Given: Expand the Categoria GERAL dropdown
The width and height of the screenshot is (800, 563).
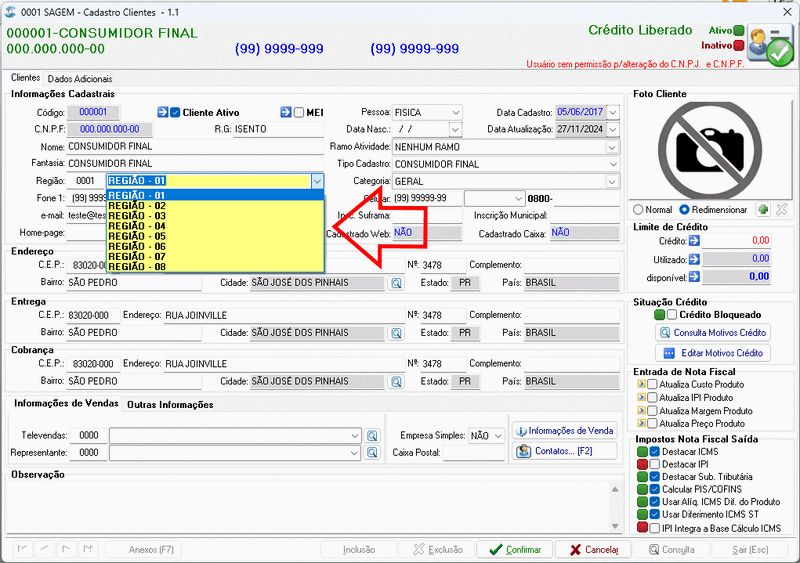Looking at the screenshot, I should point(612,181).
